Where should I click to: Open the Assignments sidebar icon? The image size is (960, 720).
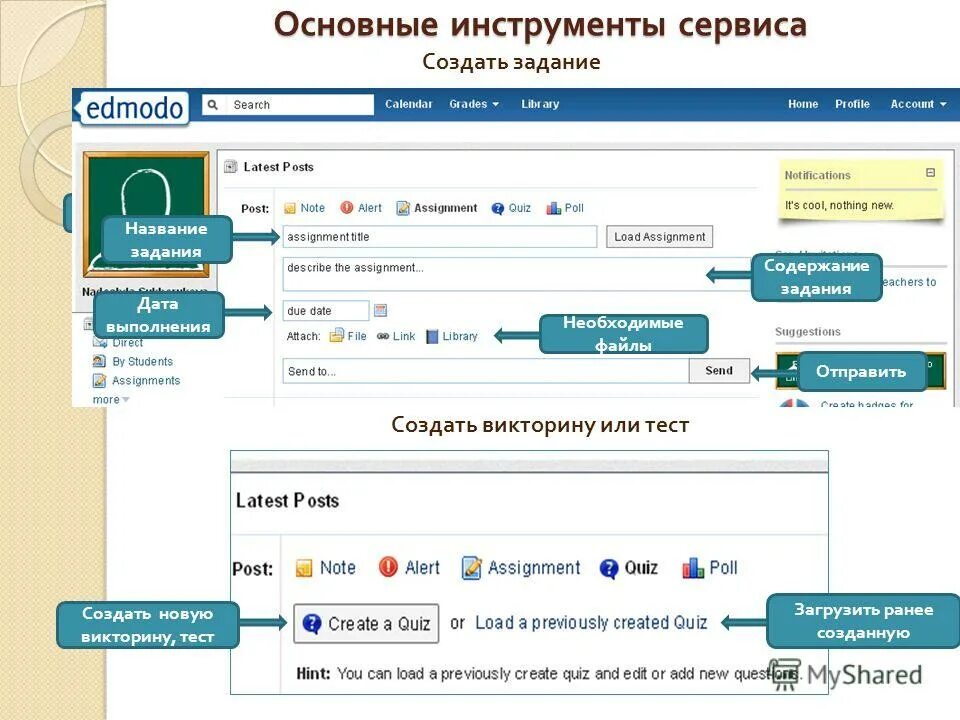point(99,381)
